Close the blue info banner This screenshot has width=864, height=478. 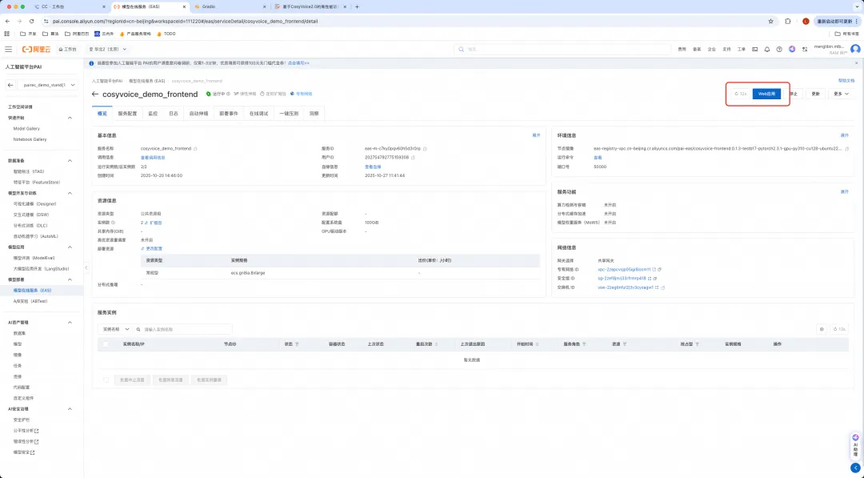click(856, 63)
